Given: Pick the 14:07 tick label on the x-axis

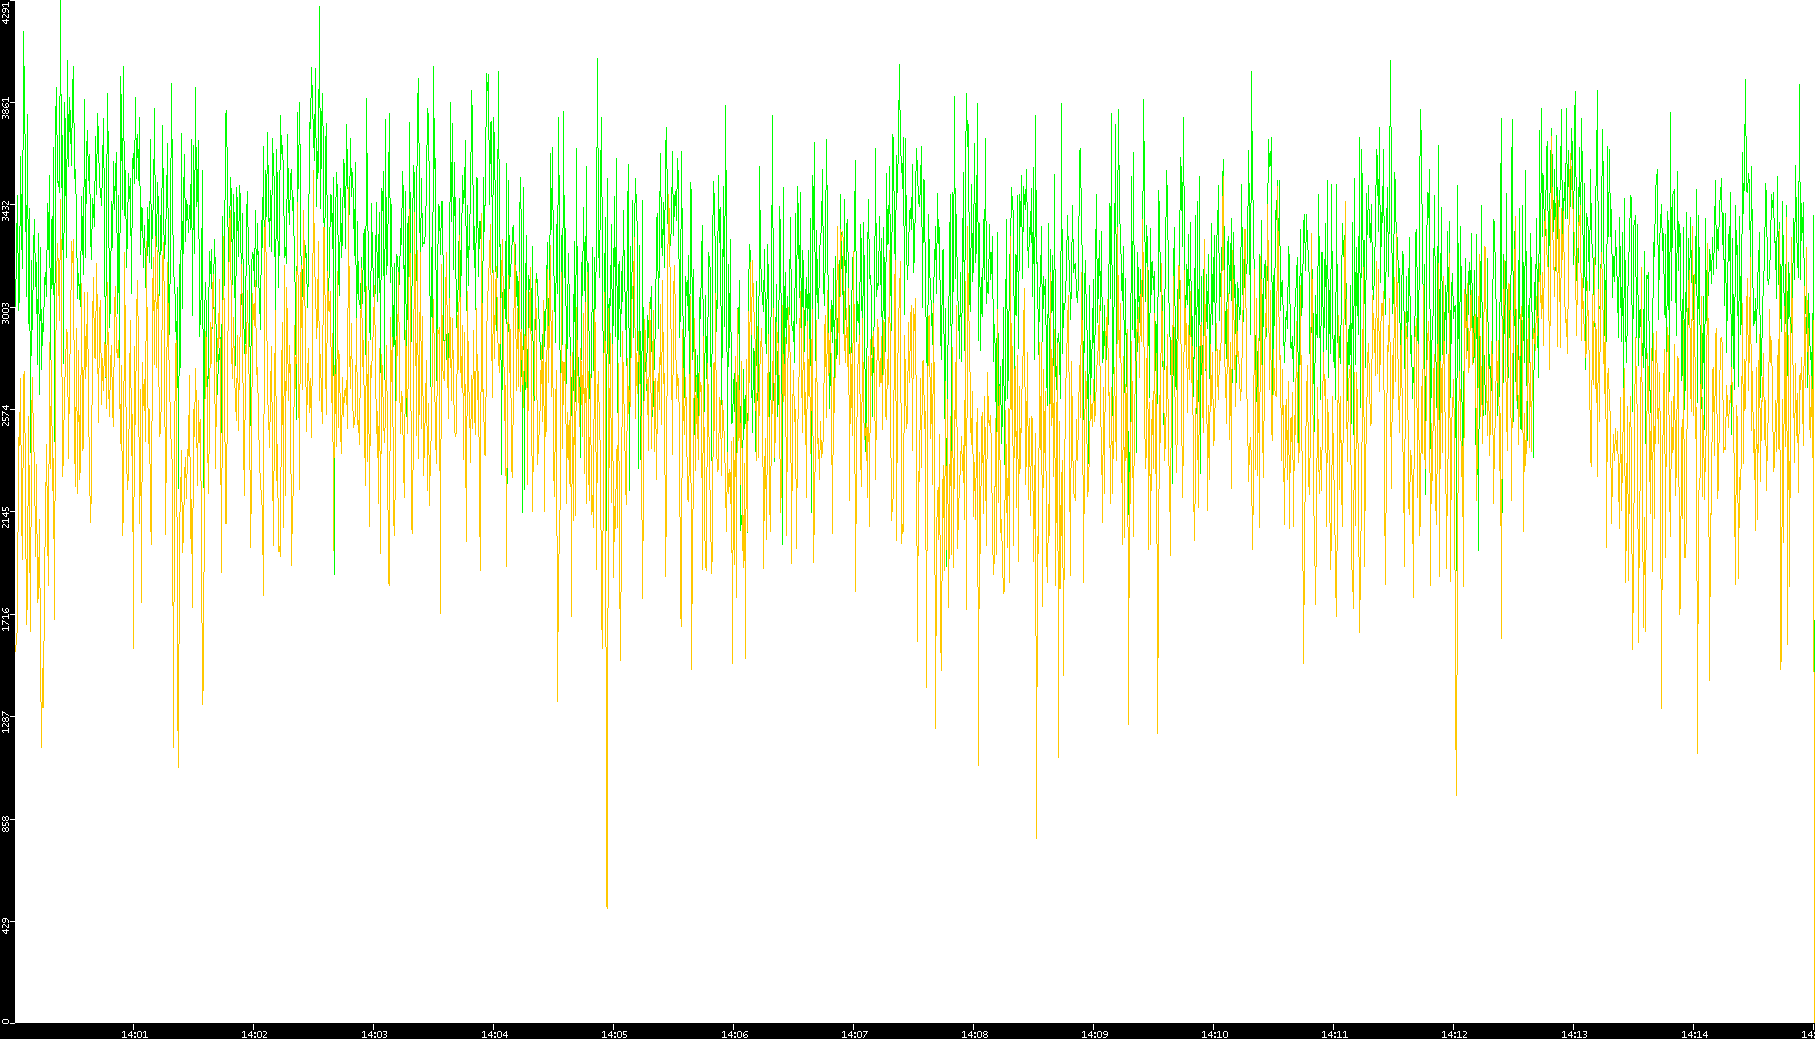Looking at the screenshot, I should tap(854, 1033).
